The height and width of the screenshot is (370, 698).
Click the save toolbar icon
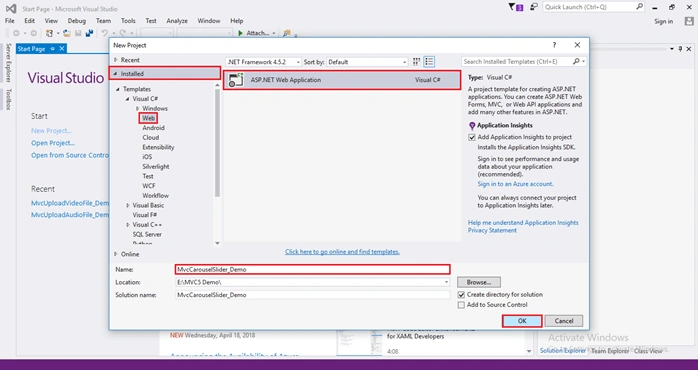click(78, 33)
